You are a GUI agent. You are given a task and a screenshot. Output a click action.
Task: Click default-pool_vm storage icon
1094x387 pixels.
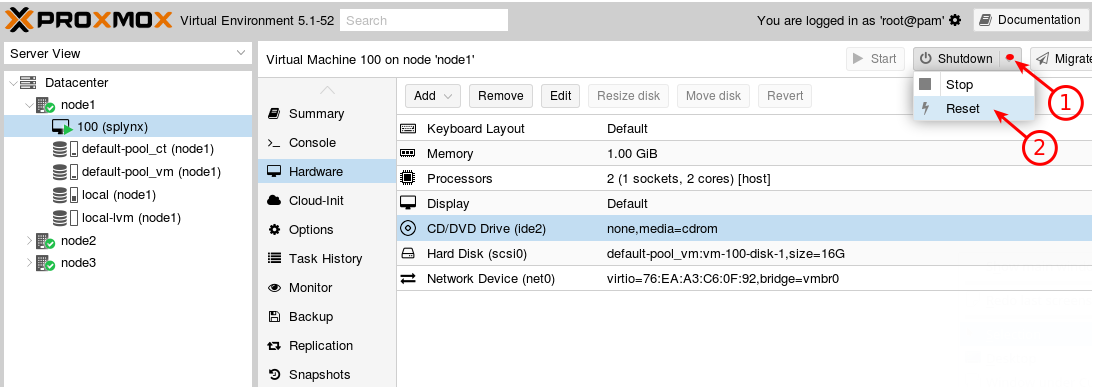coord(65,172)
